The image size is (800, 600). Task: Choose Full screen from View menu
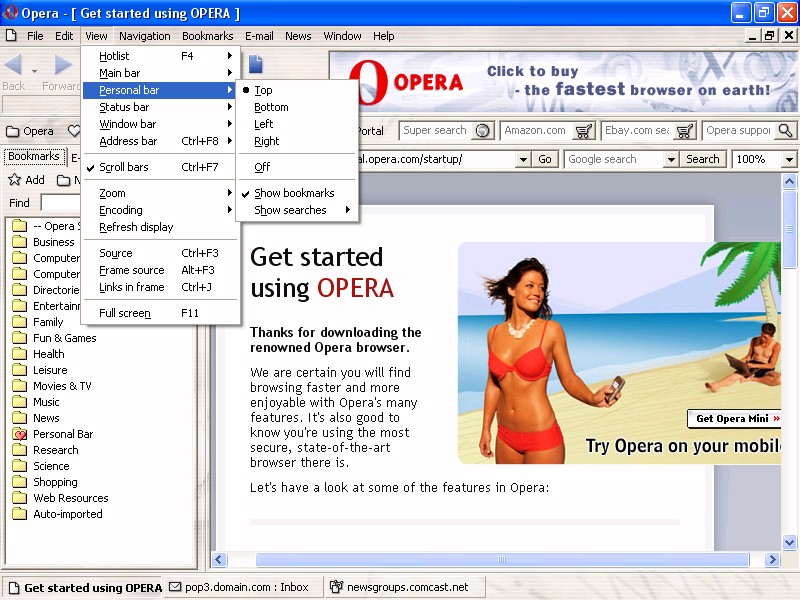(160, 313)
